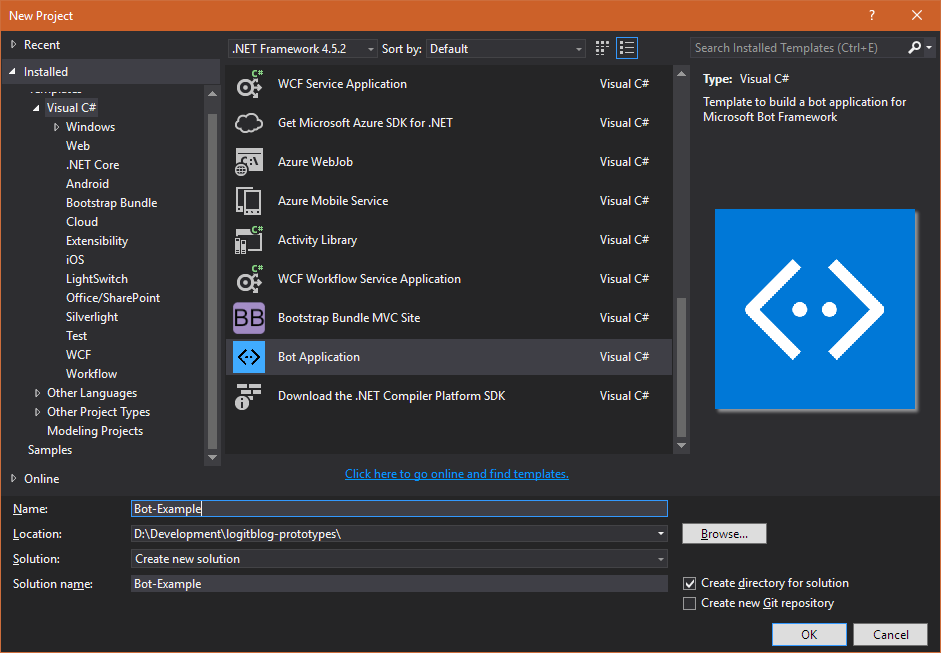The width and height of the screenshot is (941, 653).
Task: Click the Bootstrap Bundle MVC Site icon
Action: (x=248, y=318)
